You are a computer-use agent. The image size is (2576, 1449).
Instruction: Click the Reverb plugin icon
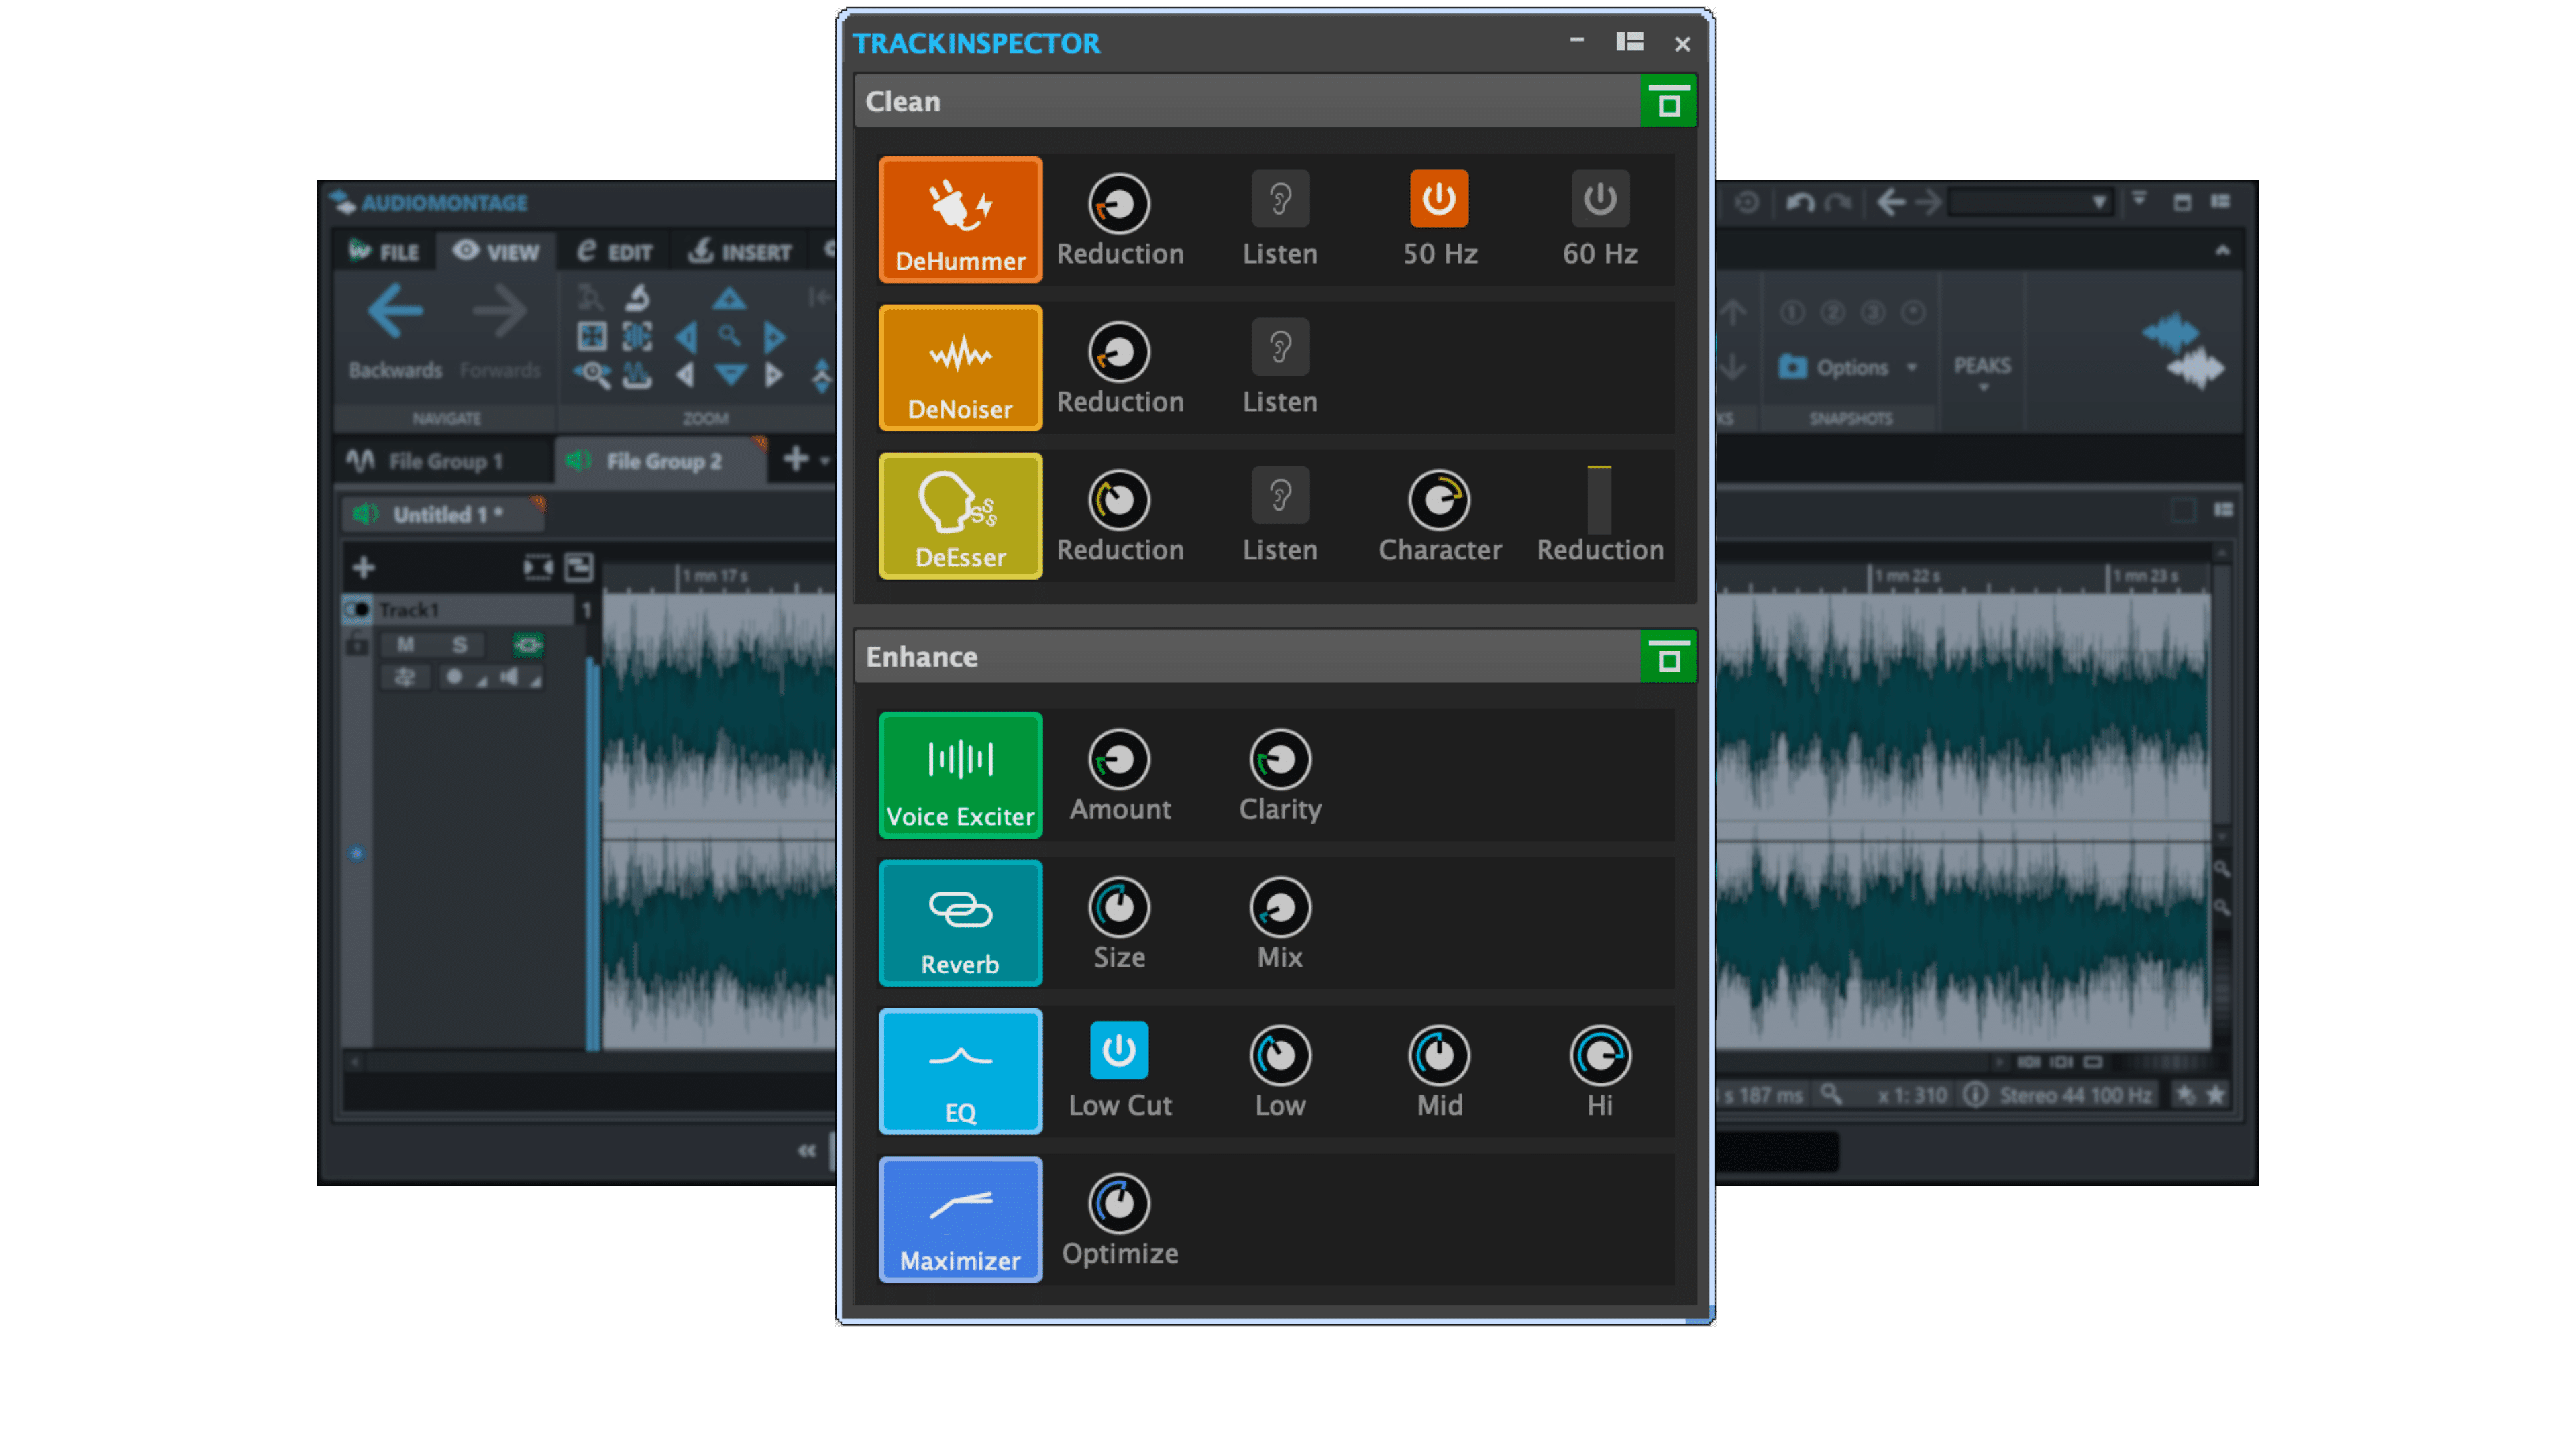pos(961,922)
